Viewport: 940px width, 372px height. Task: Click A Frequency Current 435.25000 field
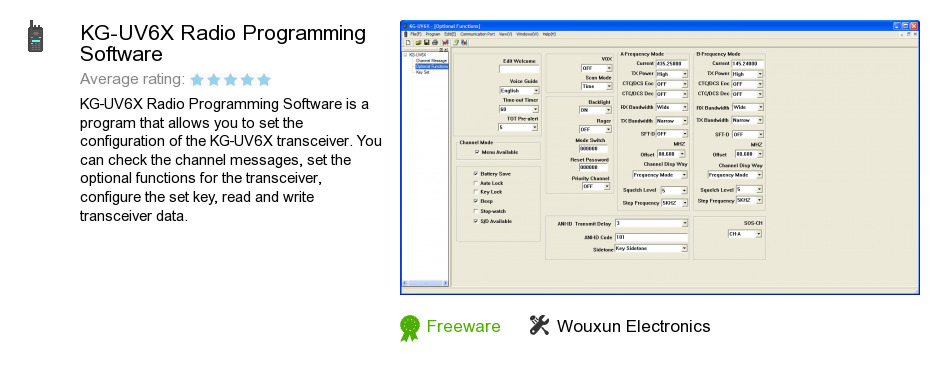pyautogui.click(x=672, y=63)
